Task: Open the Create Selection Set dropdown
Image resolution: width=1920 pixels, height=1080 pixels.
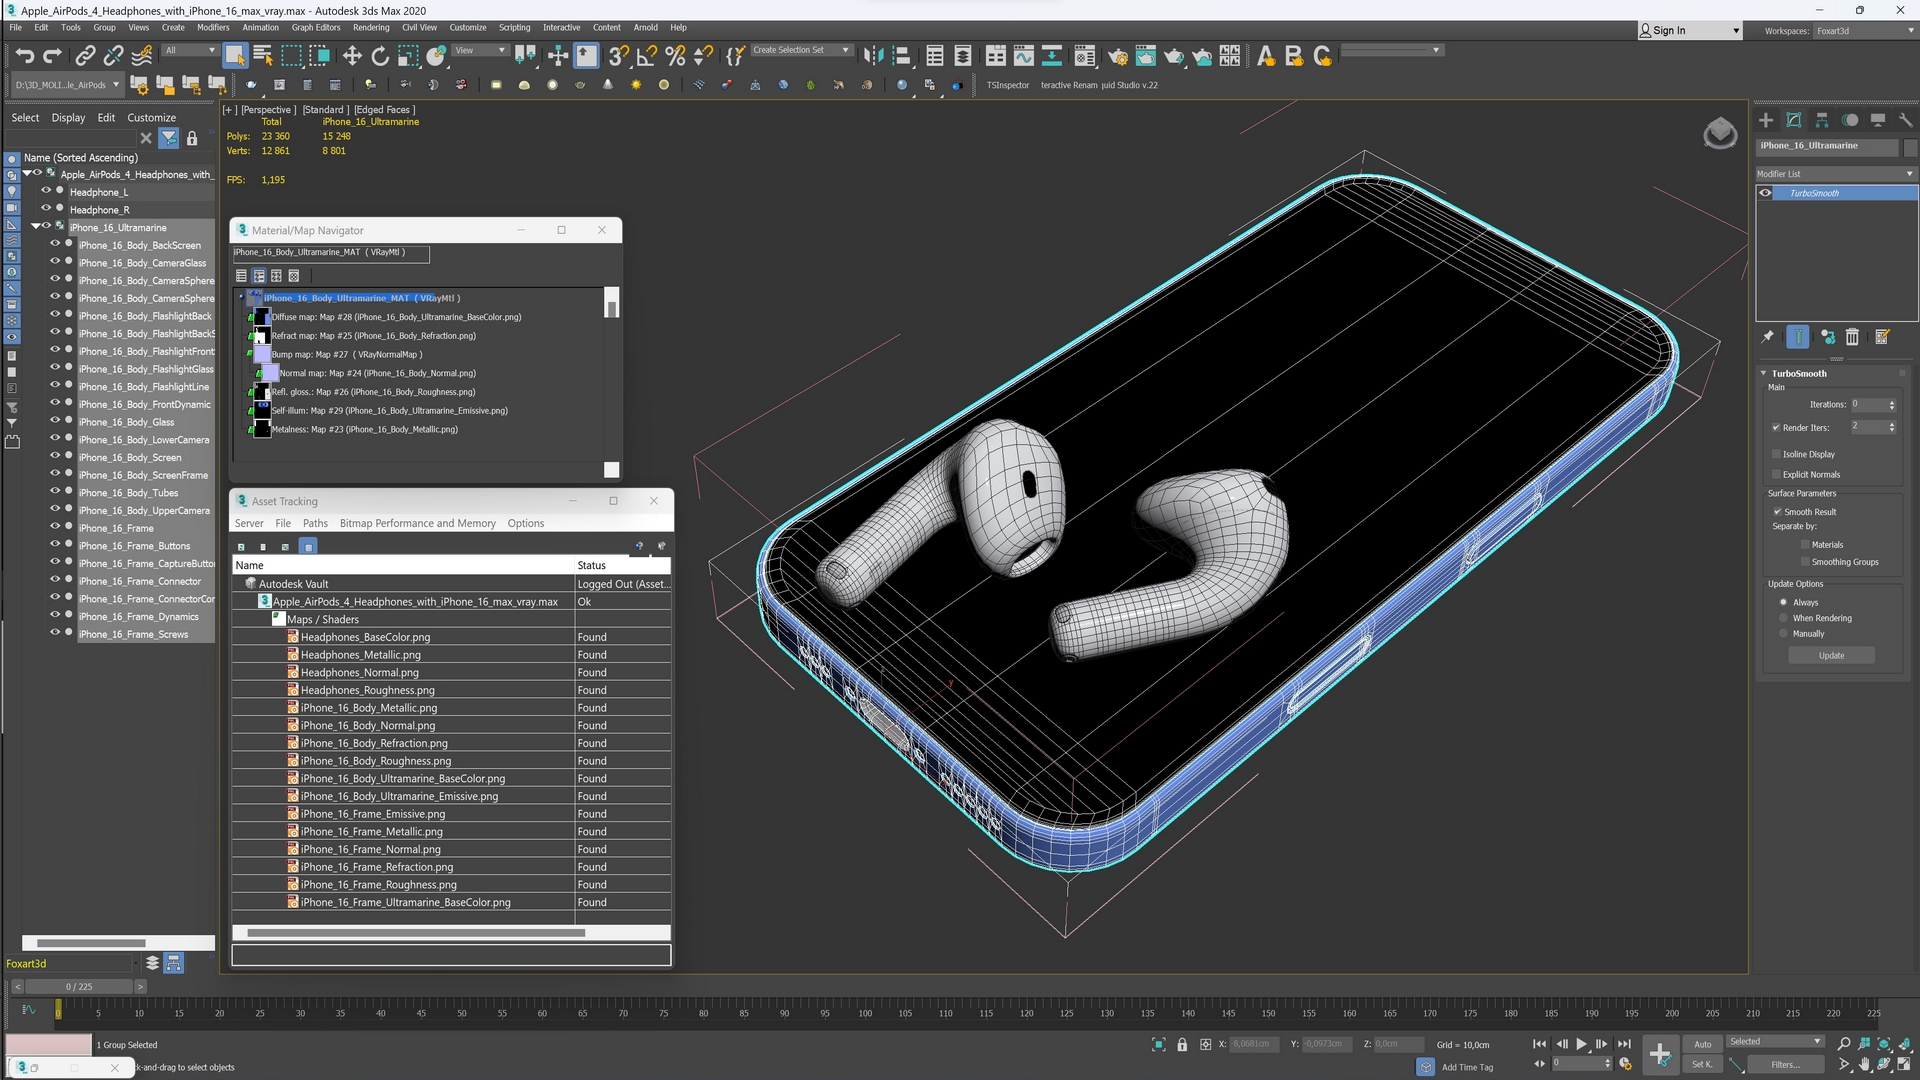Action: pos(801,50)
